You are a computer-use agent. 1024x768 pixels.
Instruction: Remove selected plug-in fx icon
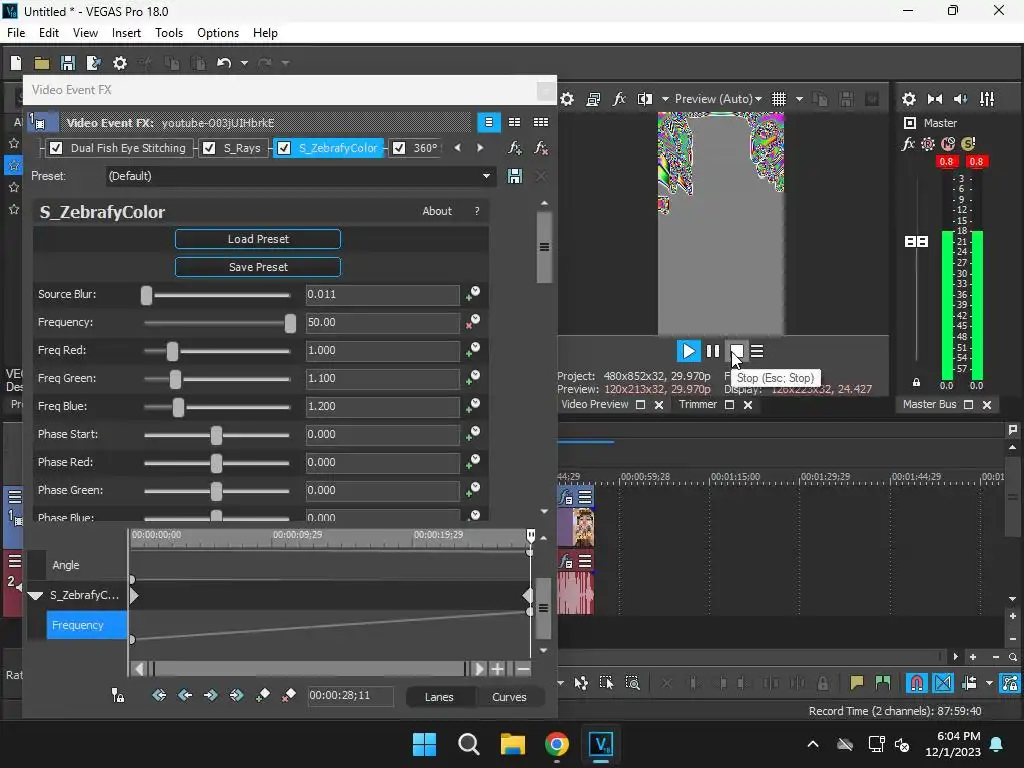[541, 148]
